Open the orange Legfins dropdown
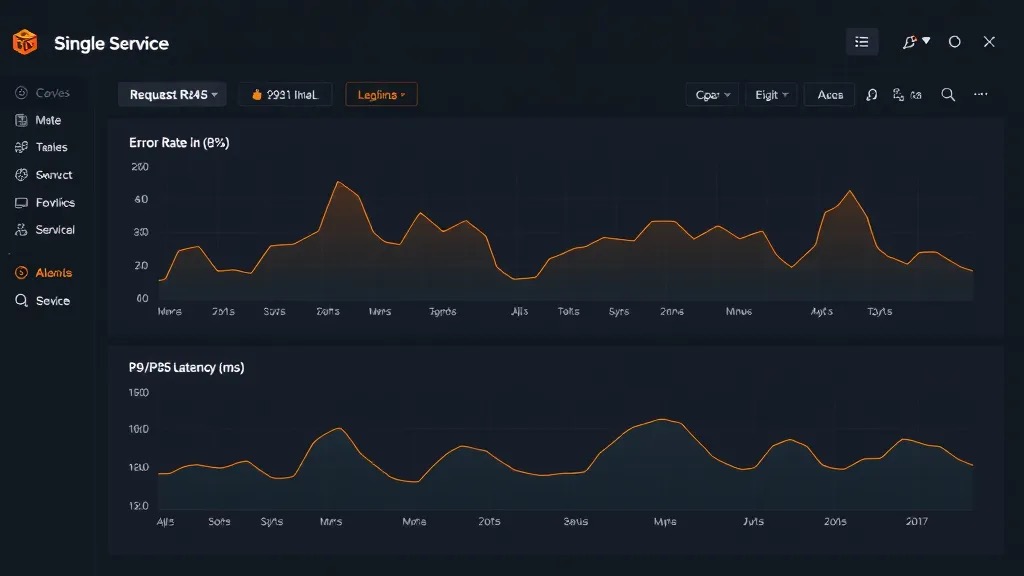The height and width of the screenshot is (576, 1024). point(381,95)
